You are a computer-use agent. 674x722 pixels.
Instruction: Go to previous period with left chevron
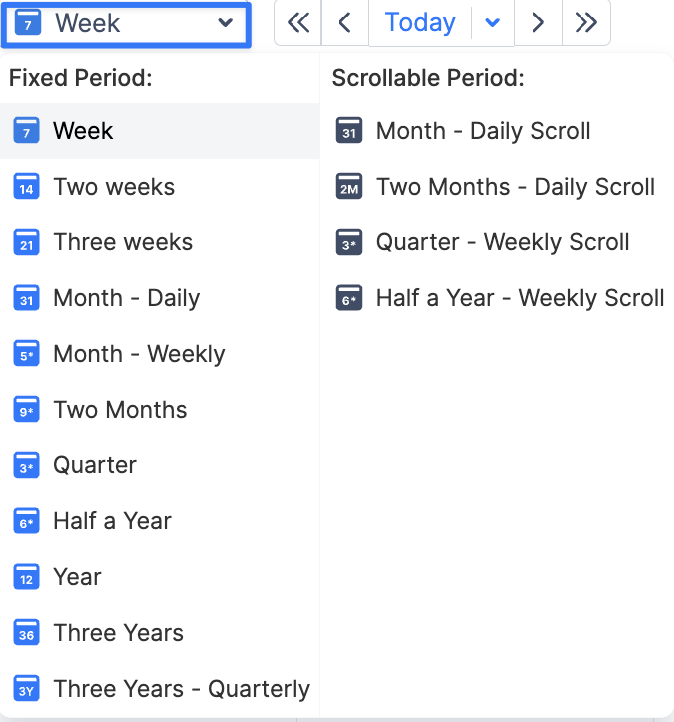[345, 23]
